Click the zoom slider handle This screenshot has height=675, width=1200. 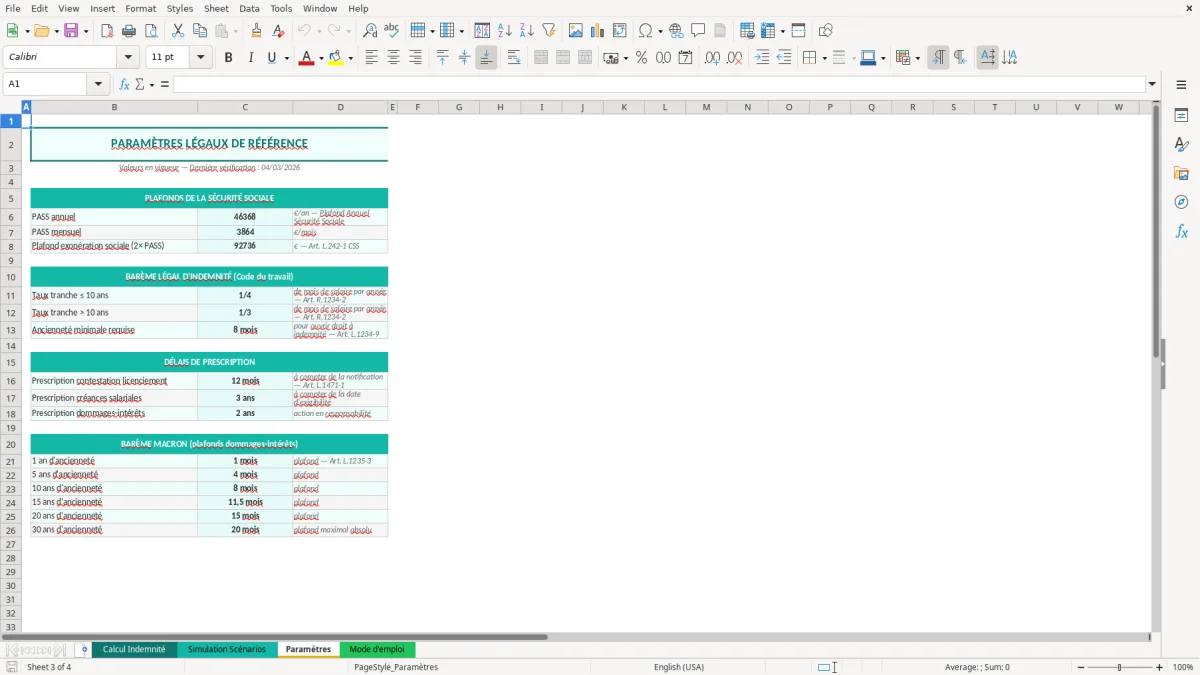coord(1119,667)
